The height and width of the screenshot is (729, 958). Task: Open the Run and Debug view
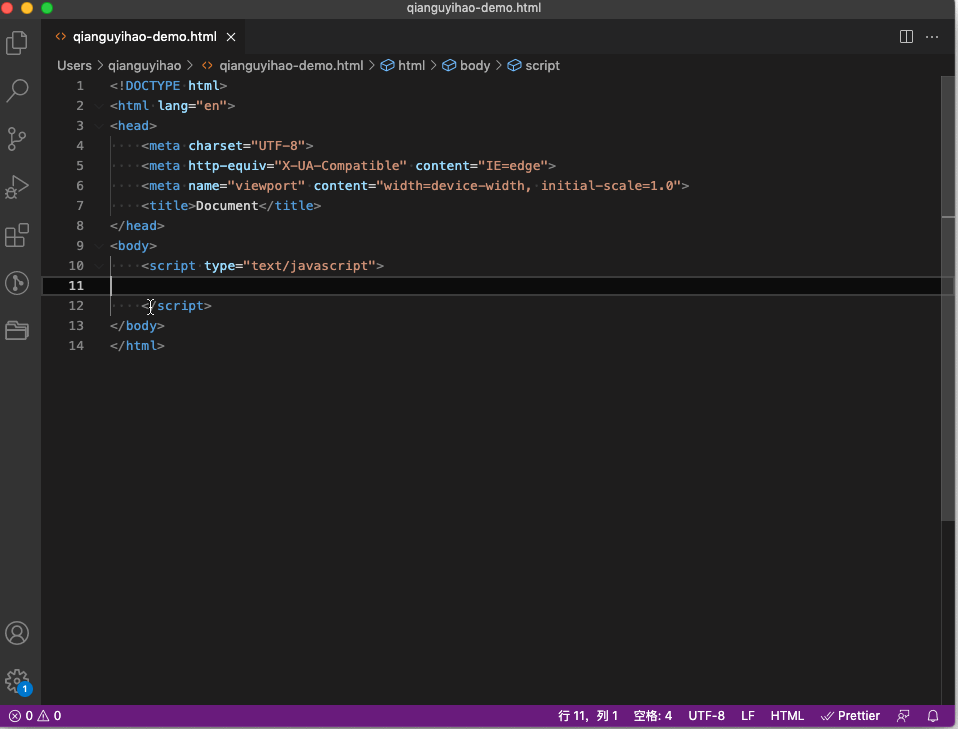click(x=17, y=187)
